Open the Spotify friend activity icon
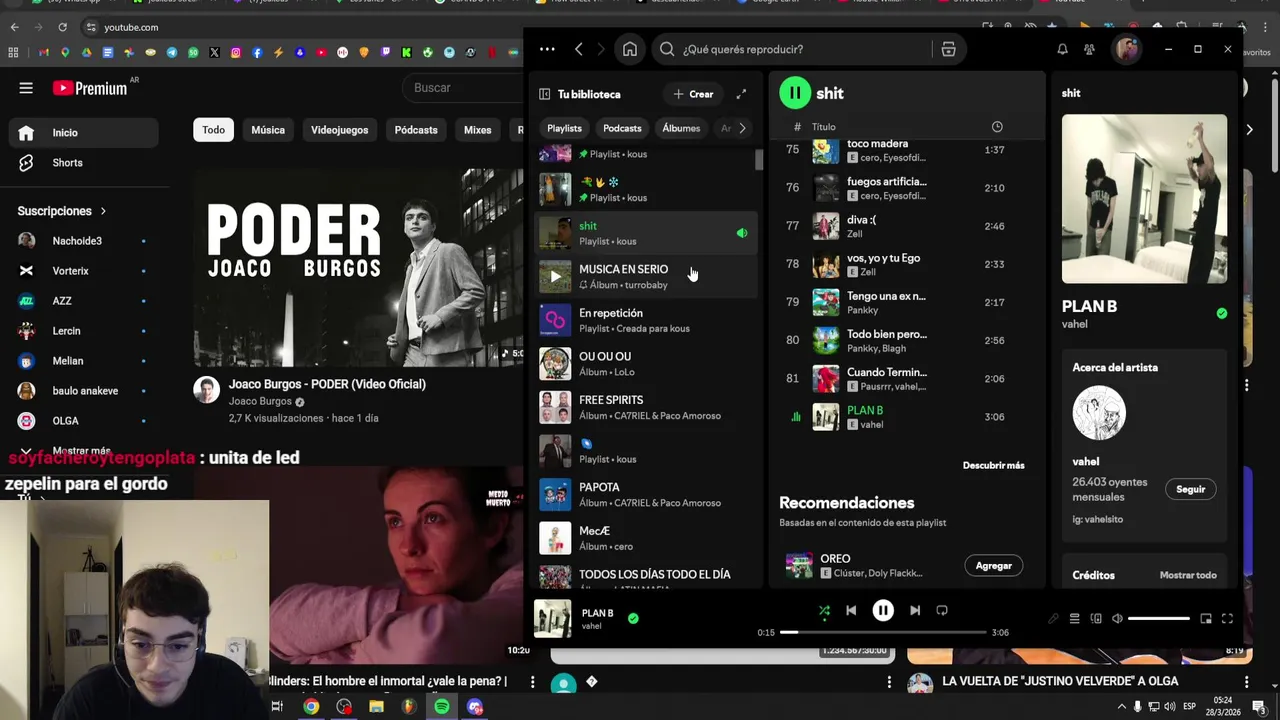The width and height of the screenshot is (1280, 720). [1089, 49]
